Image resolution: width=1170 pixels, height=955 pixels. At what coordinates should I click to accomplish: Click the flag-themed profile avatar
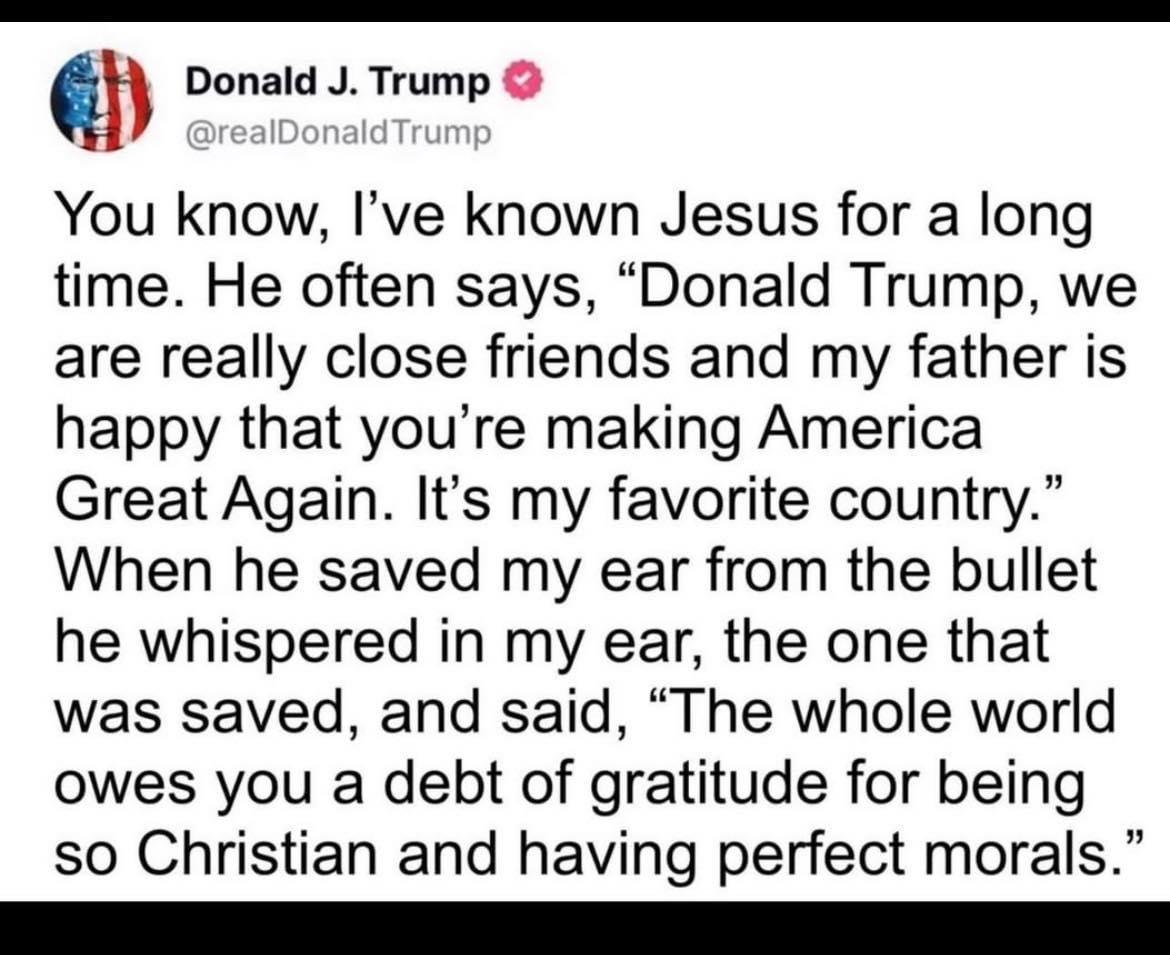101,100
